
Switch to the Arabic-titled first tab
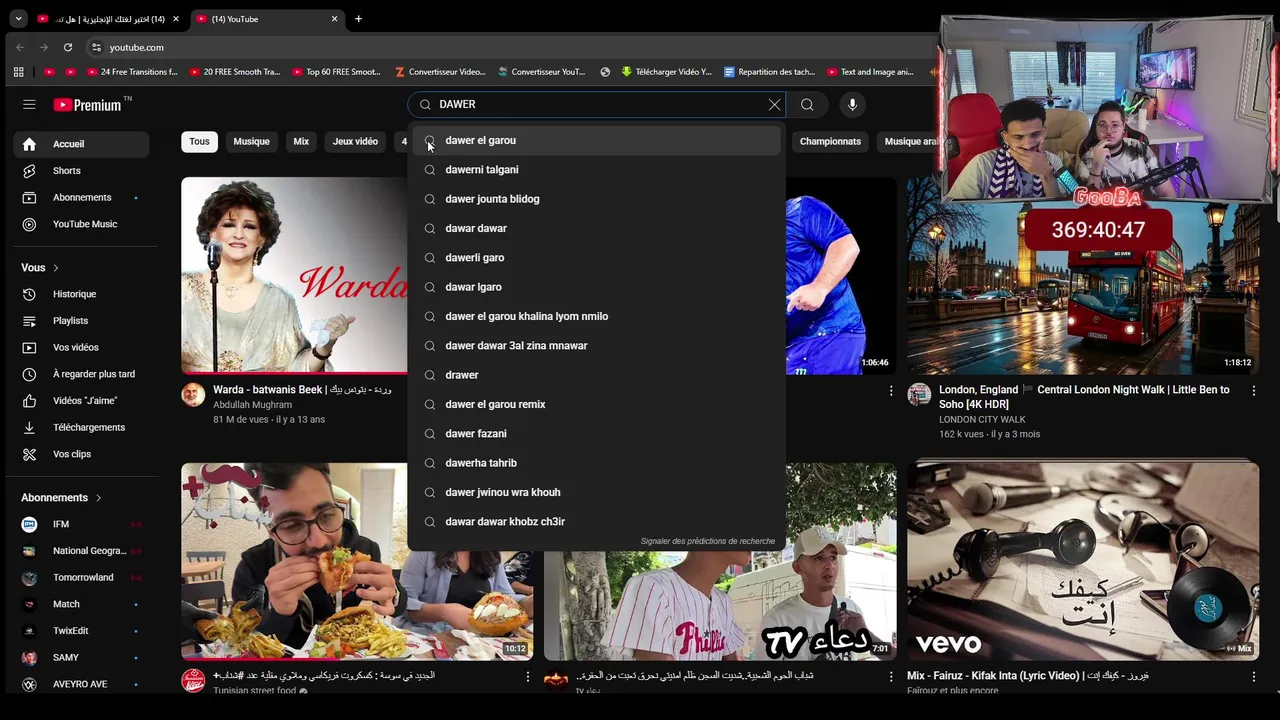(x=109, y=19)
